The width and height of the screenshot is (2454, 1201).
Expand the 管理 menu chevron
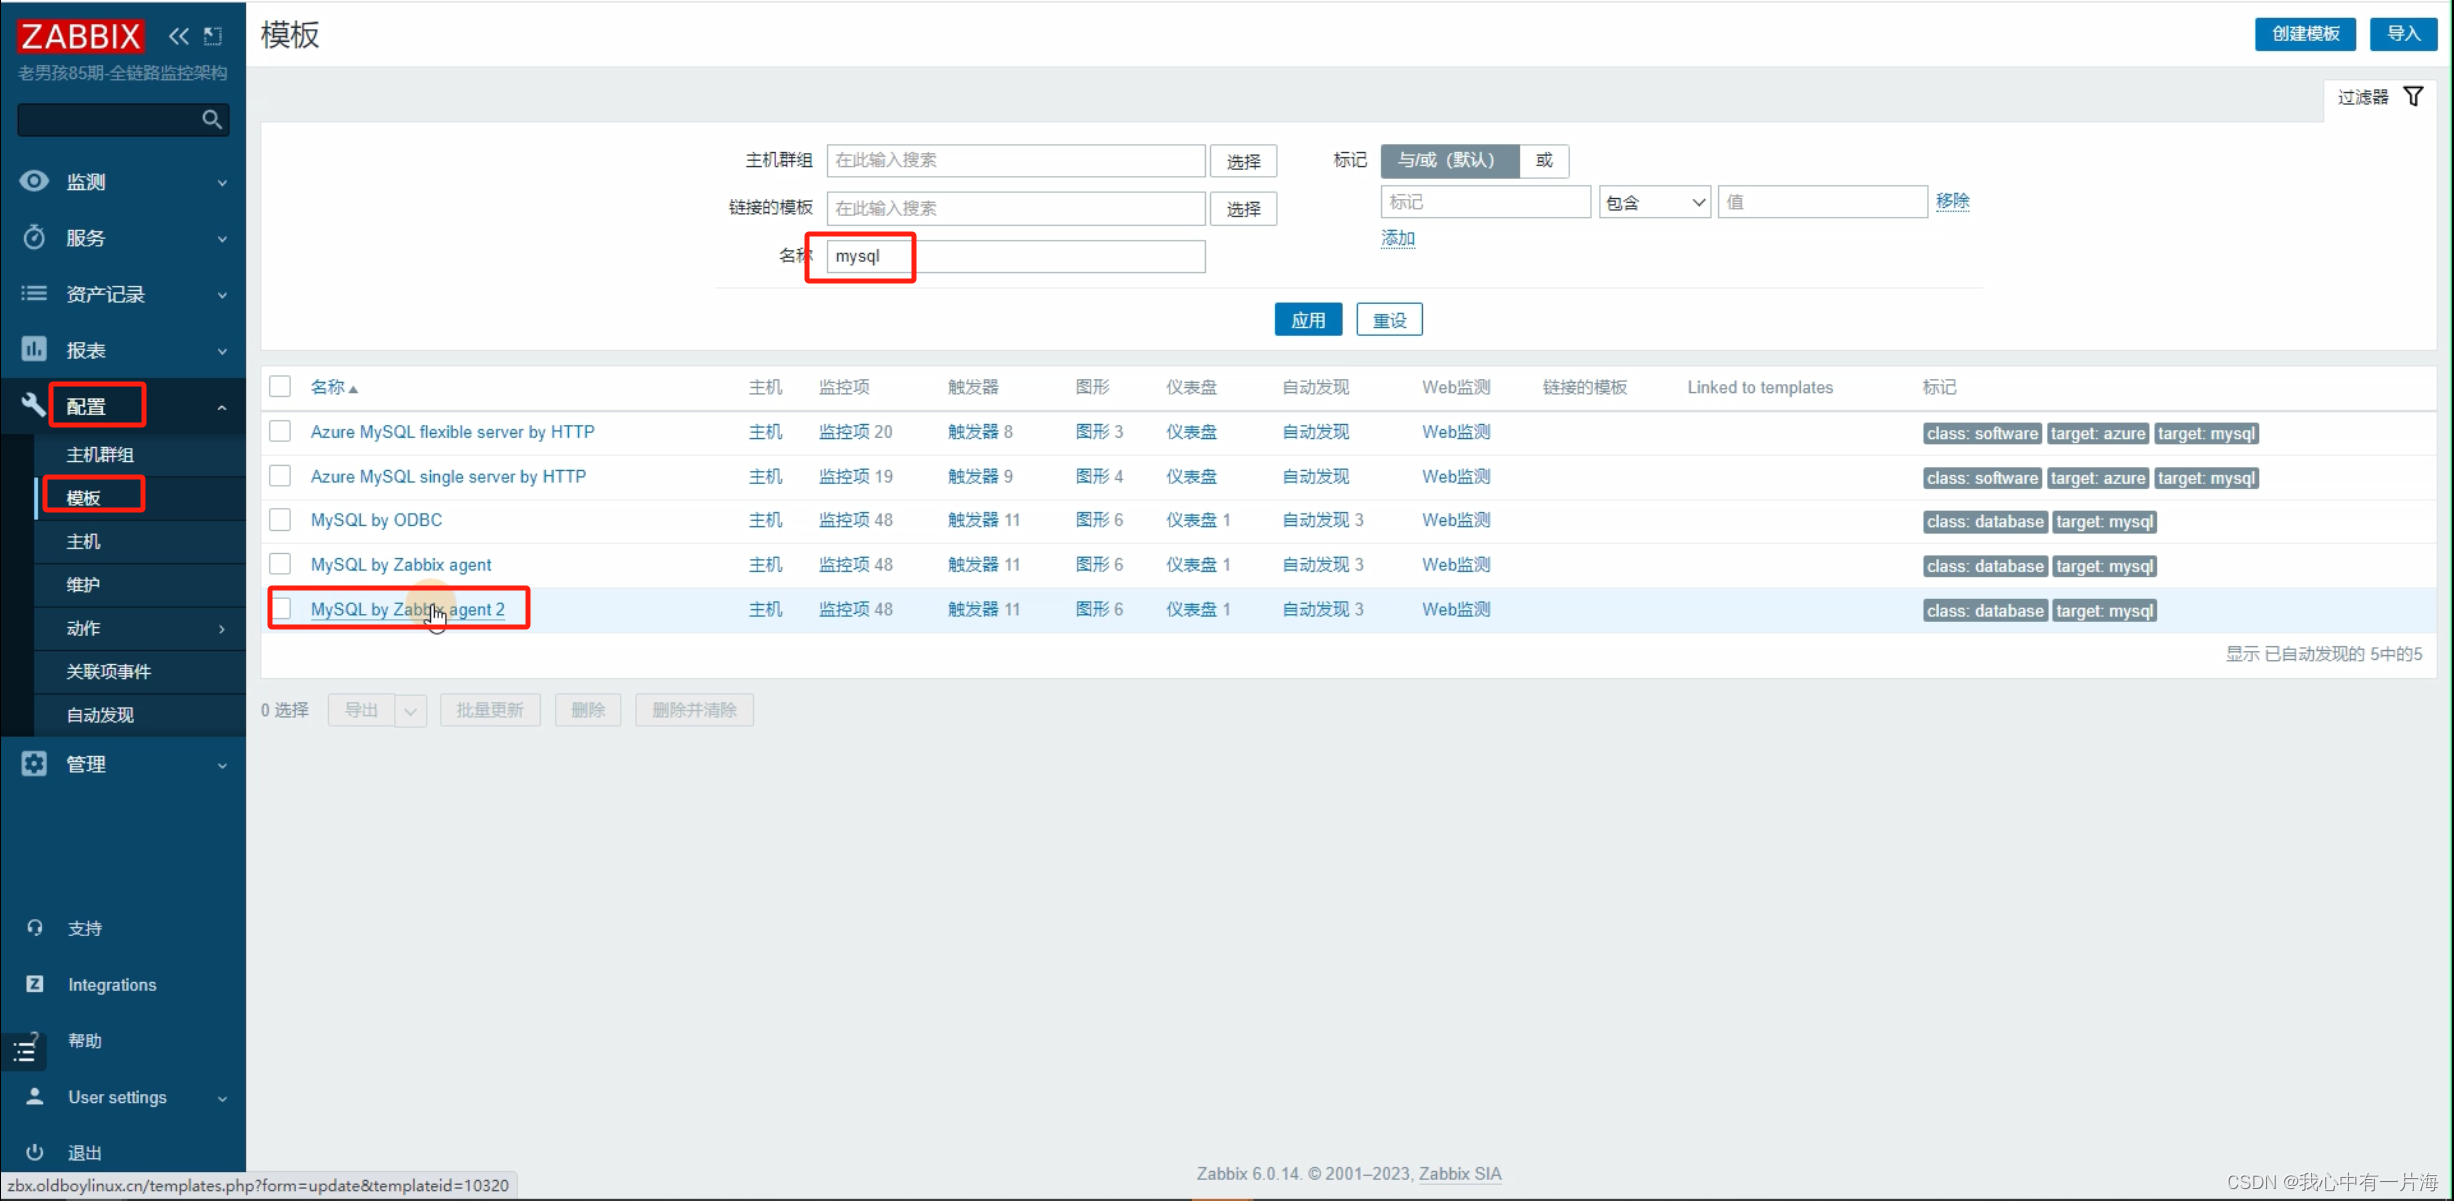pyautogui.click(x=222, y=765)
